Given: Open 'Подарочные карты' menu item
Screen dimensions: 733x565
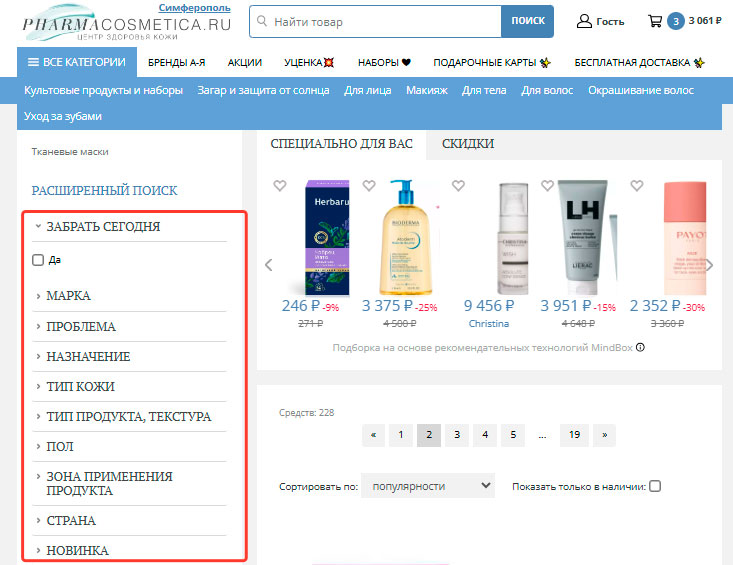Looking at the screenshot, I should 492,63.
